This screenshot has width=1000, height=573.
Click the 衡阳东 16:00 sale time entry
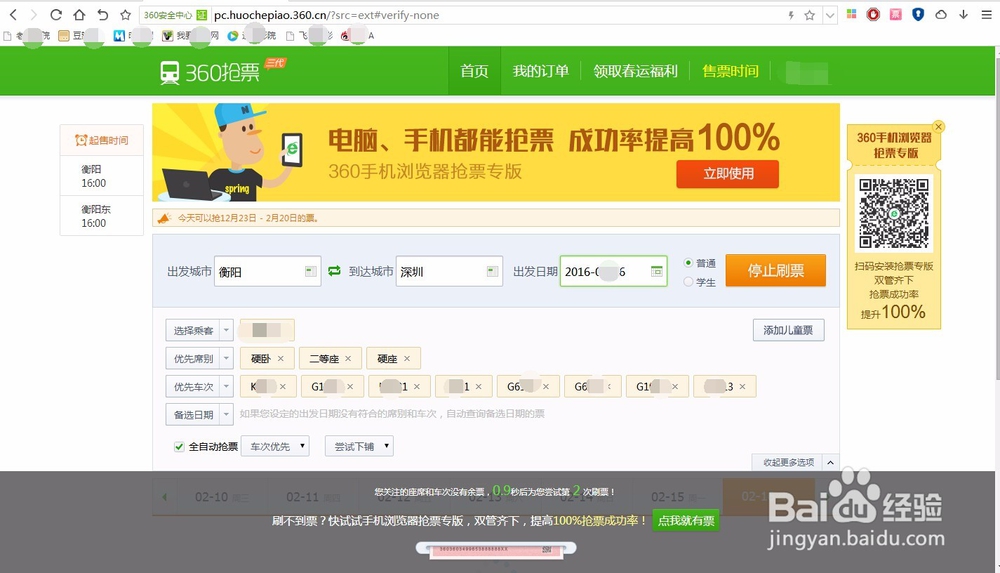(101, 216)
